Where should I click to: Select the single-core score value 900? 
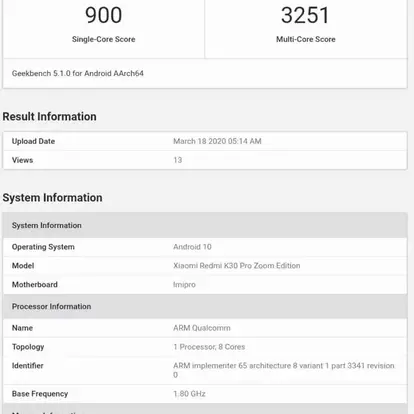pyautogui.click(x=103, y=15)
